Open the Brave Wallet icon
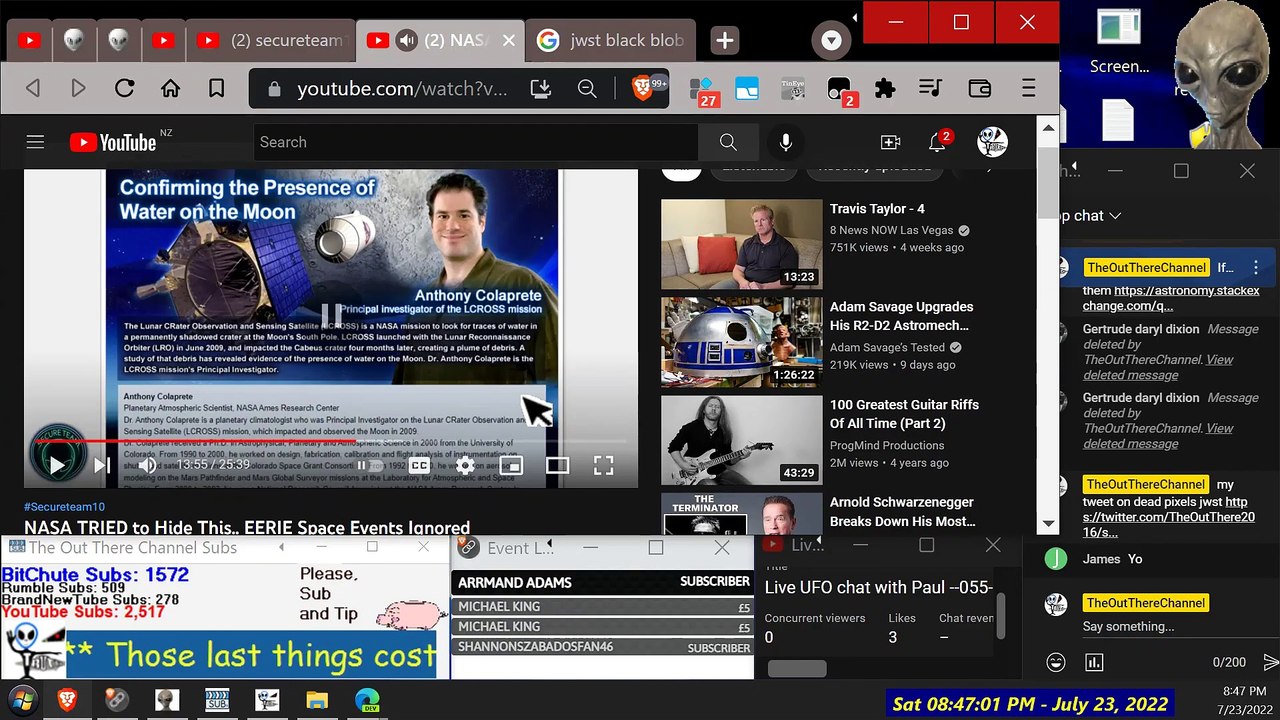Screen dimensions: 1280x720 coord(980,89)
